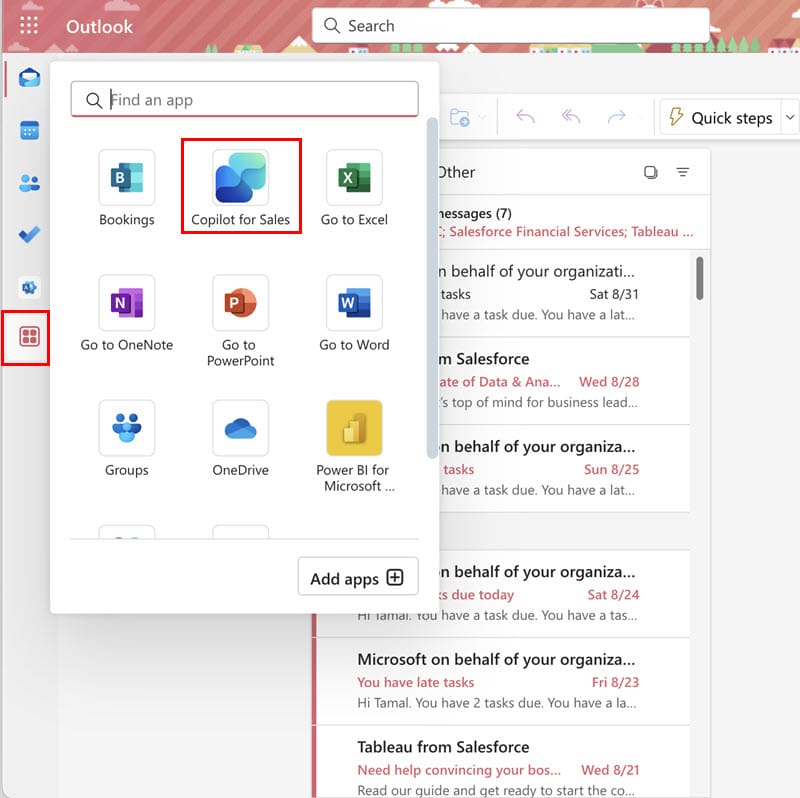Open Go to Excel app
This screenshot has height=798, width=800.
coord(354,188)
